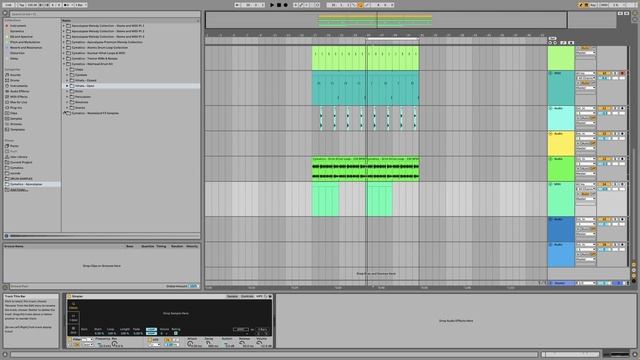
Task: Expand Atomic Drum Loop Collection folder
Action: (x=64, y=47)
